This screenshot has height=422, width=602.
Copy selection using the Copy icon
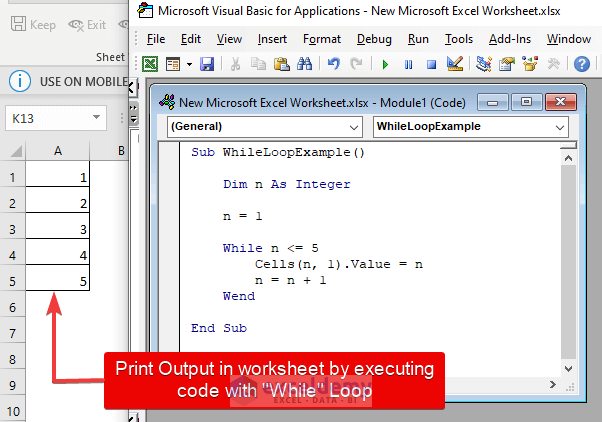click(258, 64)
